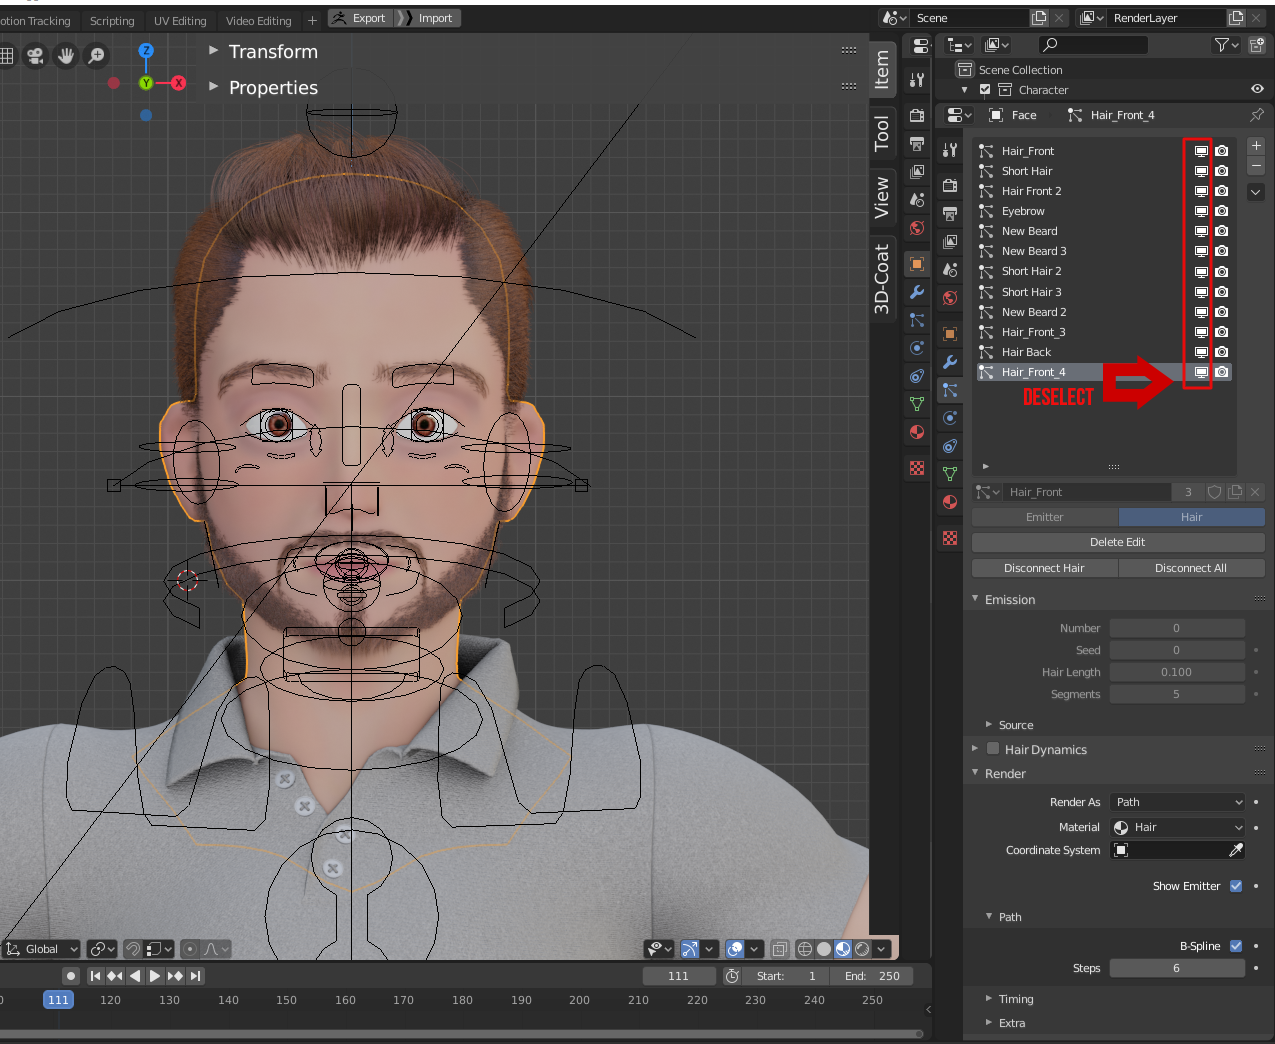Toggle the B-Spline checkbox

pos(1236,946)
